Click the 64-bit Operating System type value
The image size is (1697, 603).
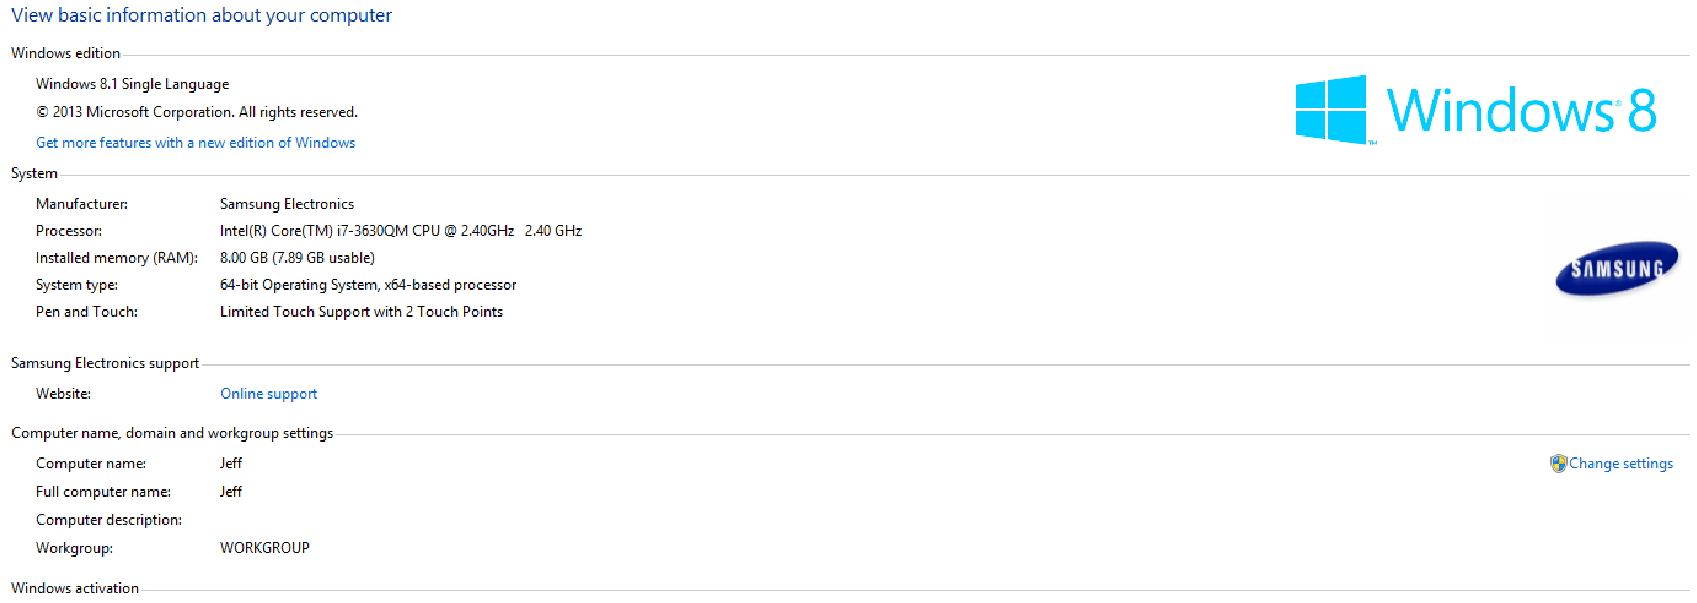(367, 285)
